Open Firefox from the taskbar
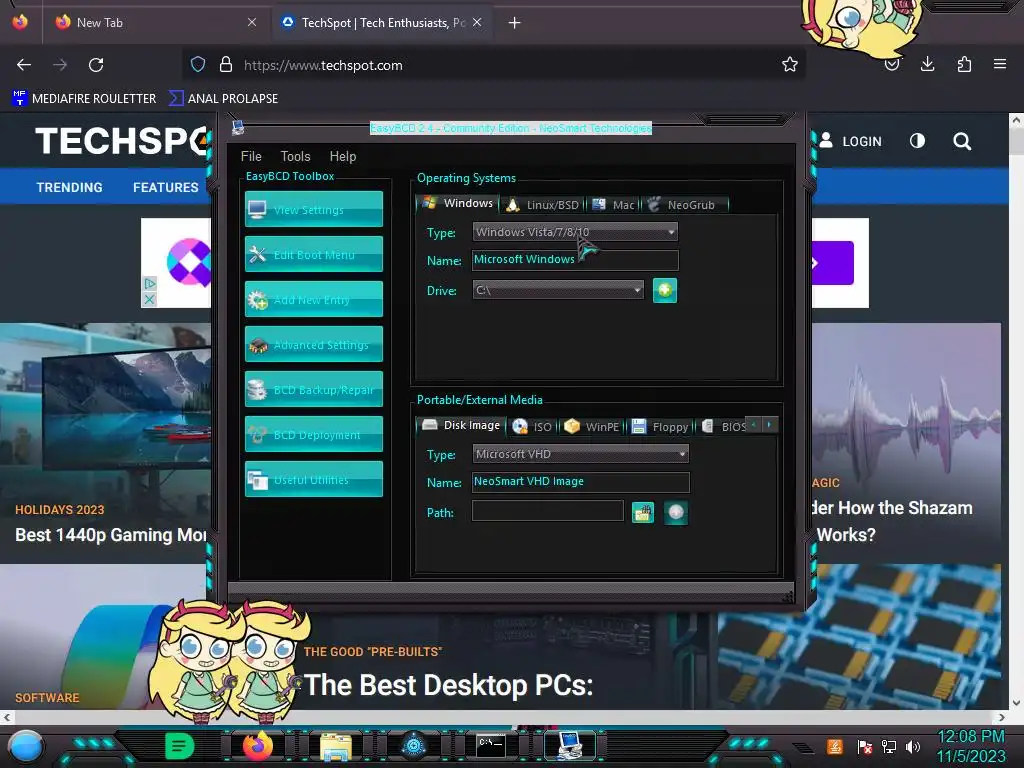This screenshot has height=768, width=1024. [257, 746]
